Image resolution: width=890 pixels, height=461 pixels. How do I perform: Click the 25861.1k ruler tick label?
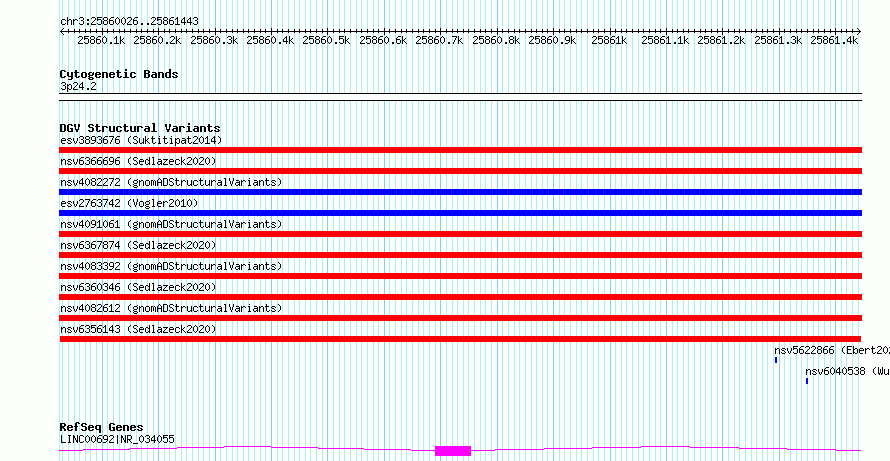(x=665, y=40)
